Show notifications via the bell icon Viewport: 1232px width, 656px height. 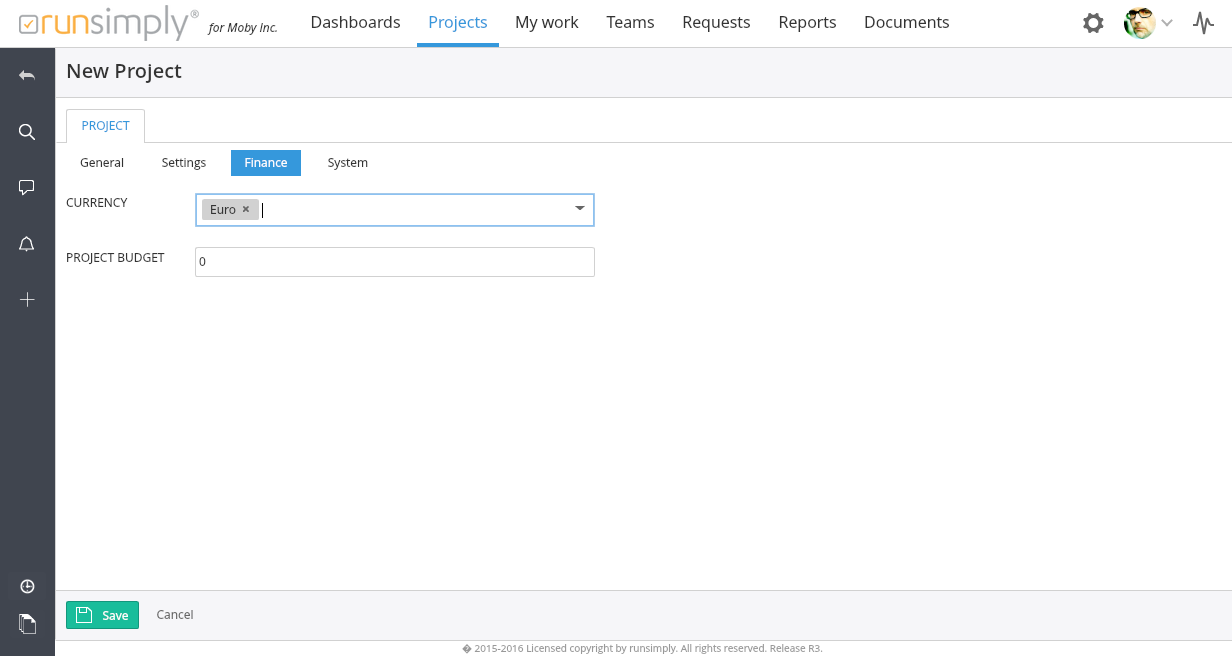27,244
